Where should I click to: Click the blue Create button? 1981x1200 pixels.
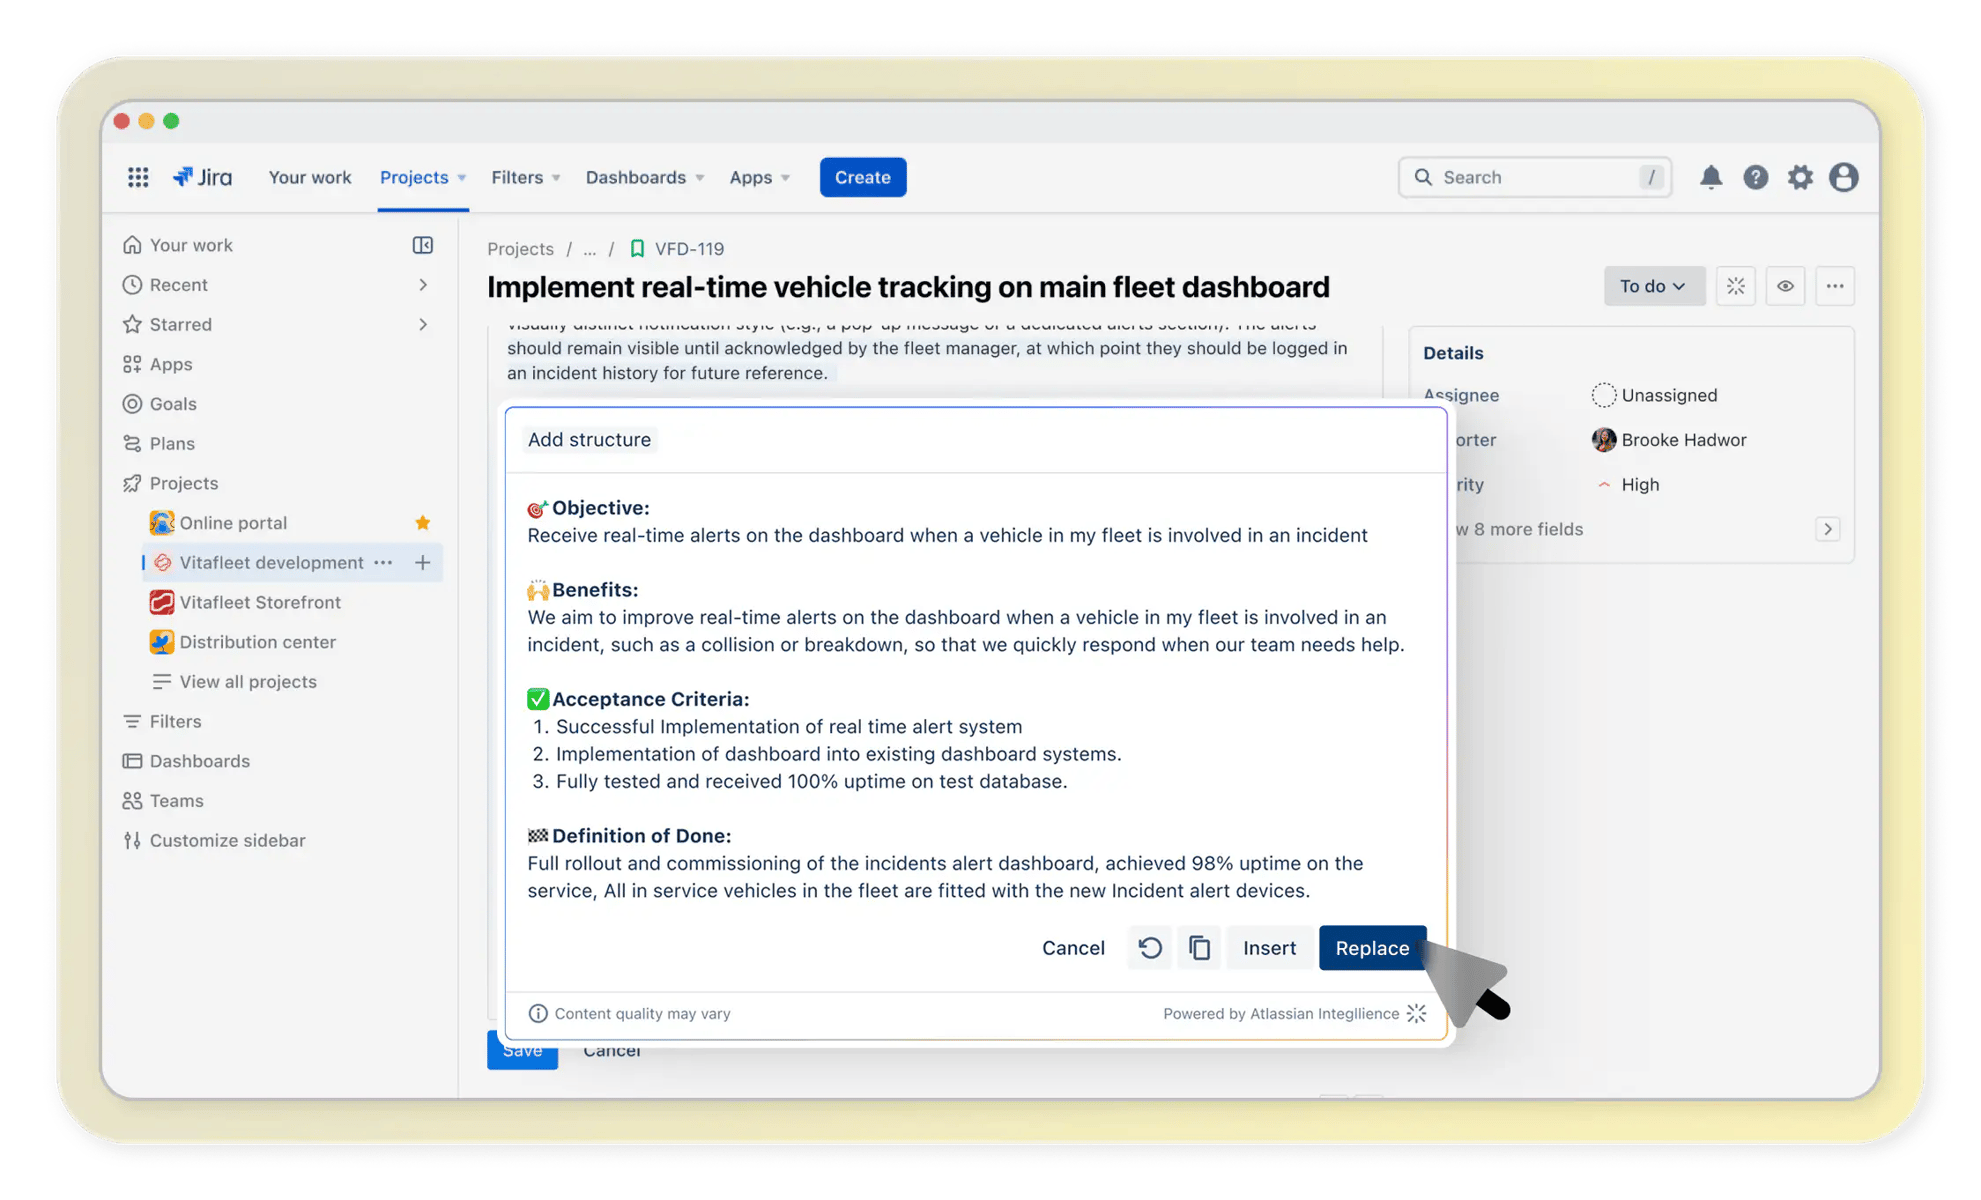coord(862,177)
